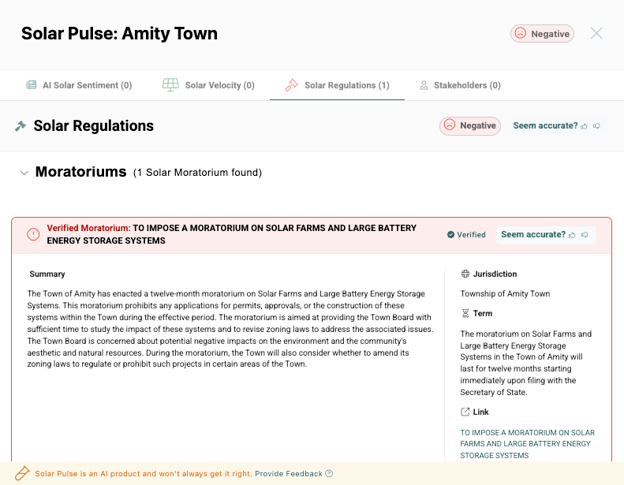Thumbs up the Solar Regulations section's accuracy
The image size is (624, 485).
tap(584, 126)
